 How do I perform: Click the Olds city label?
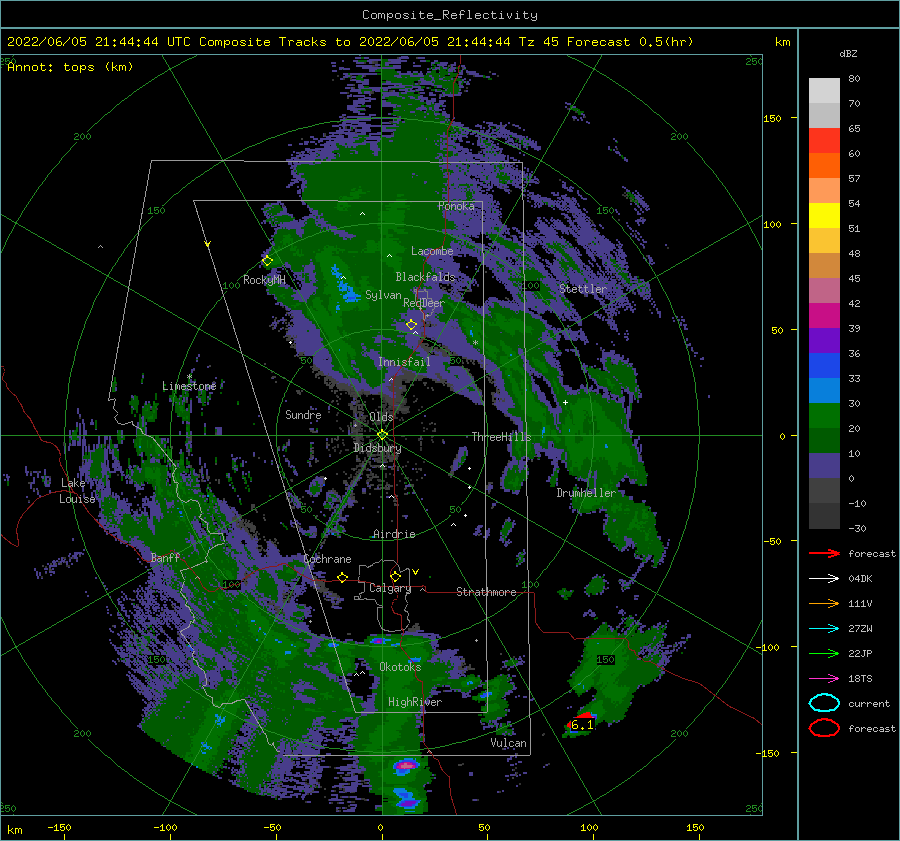(x=381, y=417)
